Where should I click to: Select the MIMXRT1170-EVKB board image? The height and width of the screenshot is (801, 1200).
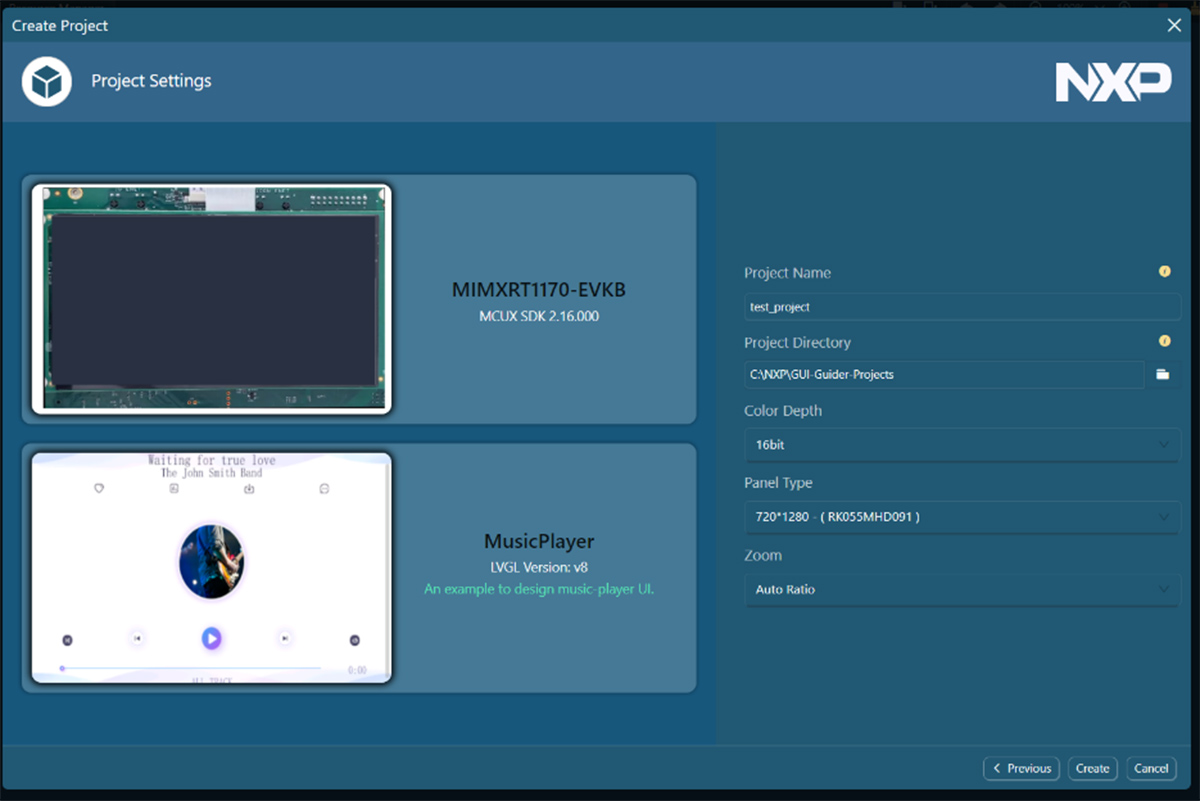(211, 298)
